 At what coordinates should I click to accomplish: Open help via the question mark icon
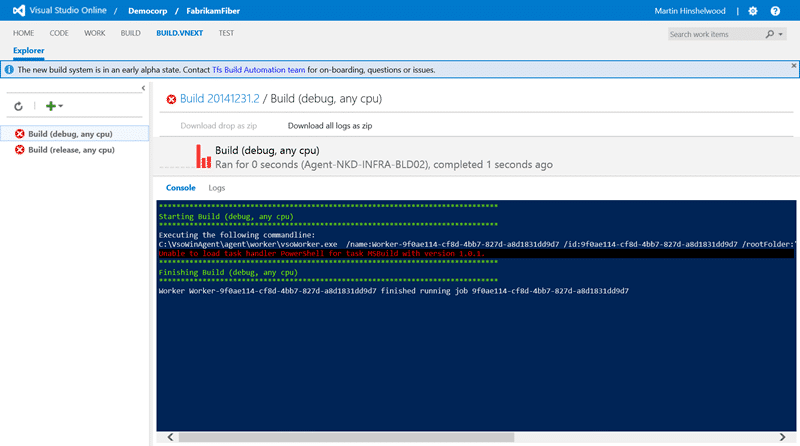775,11
